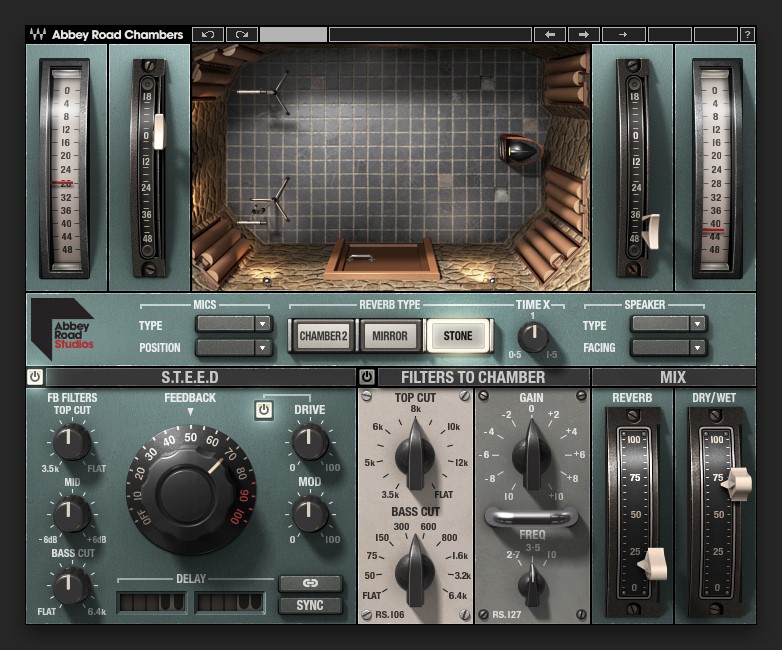The height and width of the screenshot is (650, 782).
Task: Click the FB Filters MID knob
Action: [x=71, y=513]
